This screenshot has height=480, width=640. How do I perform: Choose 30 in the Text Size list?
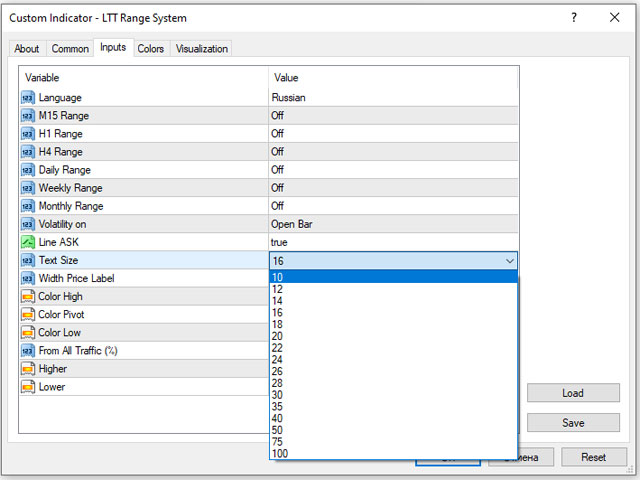(393, 395)
